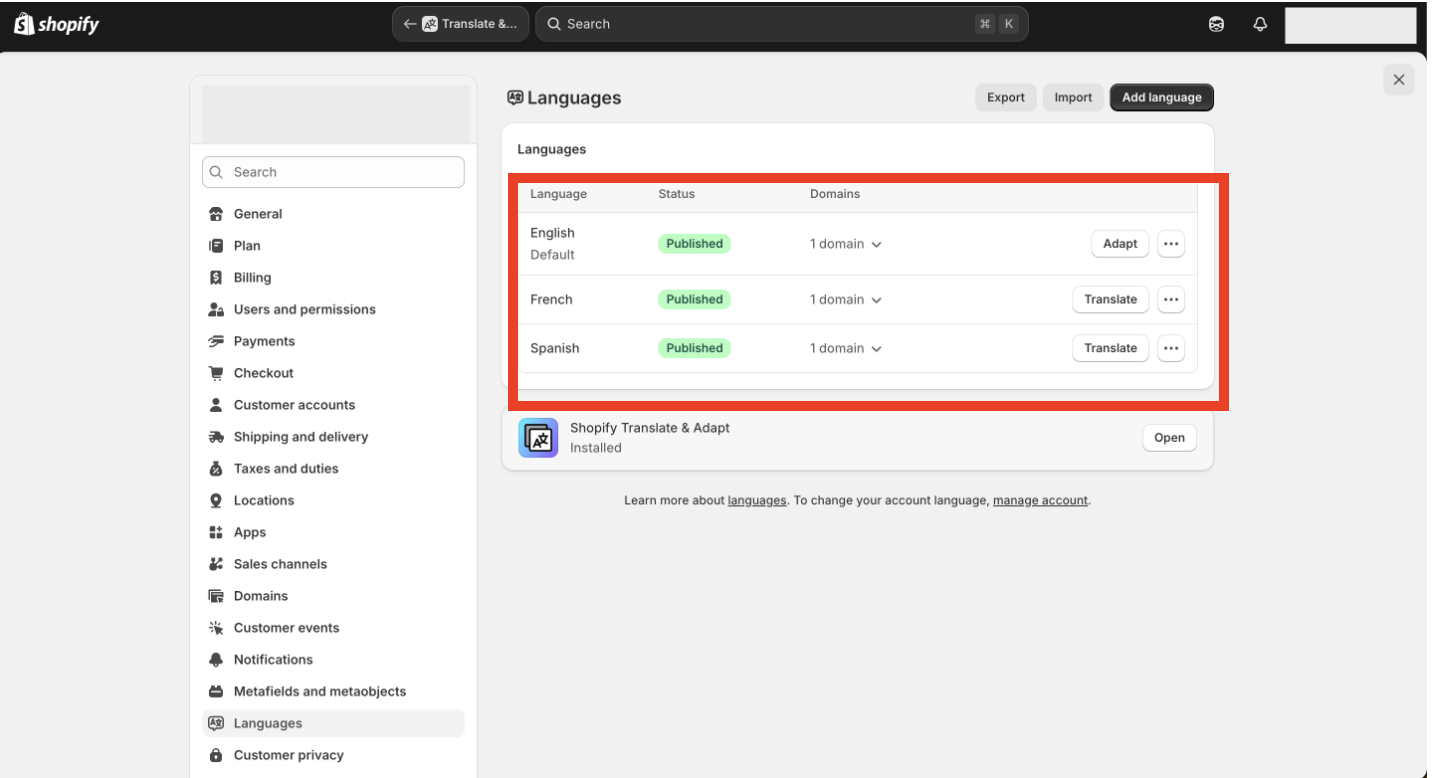Click the Domains icon
This screenshot has width=1432, height=778.
point(216,596)
